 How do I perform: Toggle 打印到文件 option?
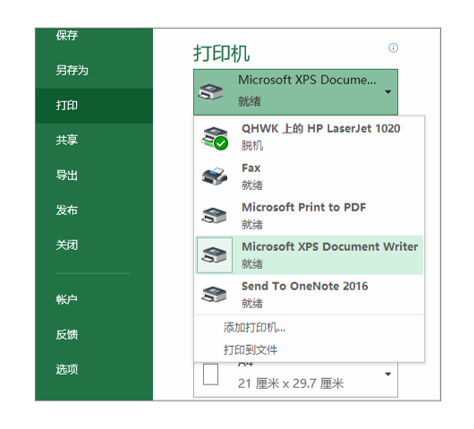tap(250, 350)
